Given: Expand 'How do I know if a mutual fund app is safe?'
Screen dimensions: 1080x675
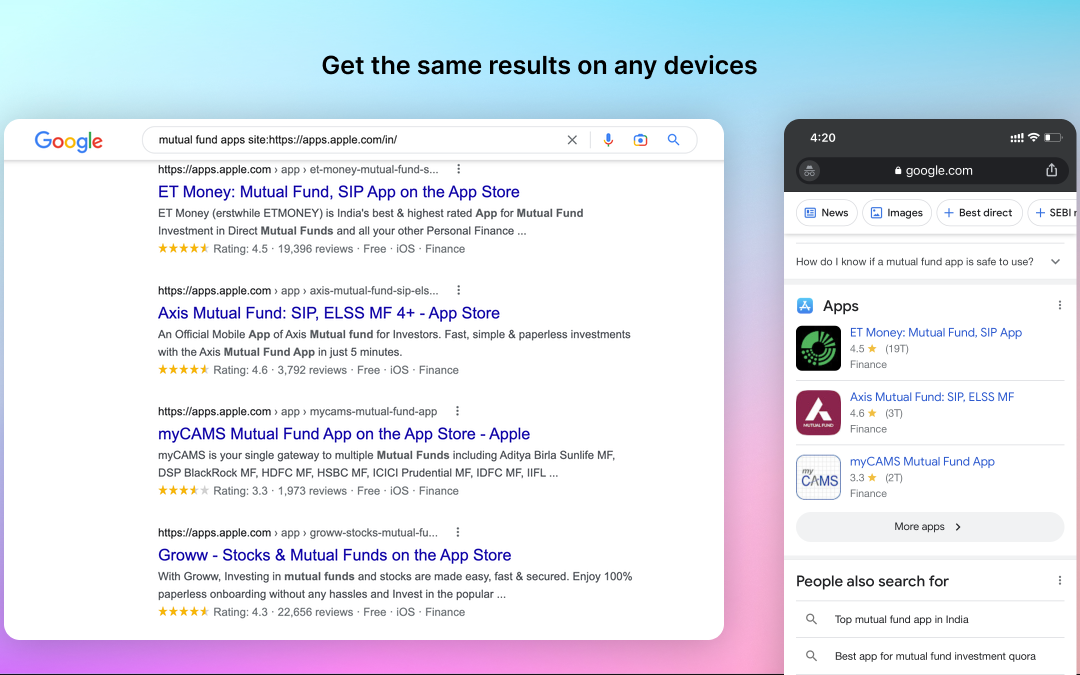Looking at the screenshot, I should coord(1055,260).
